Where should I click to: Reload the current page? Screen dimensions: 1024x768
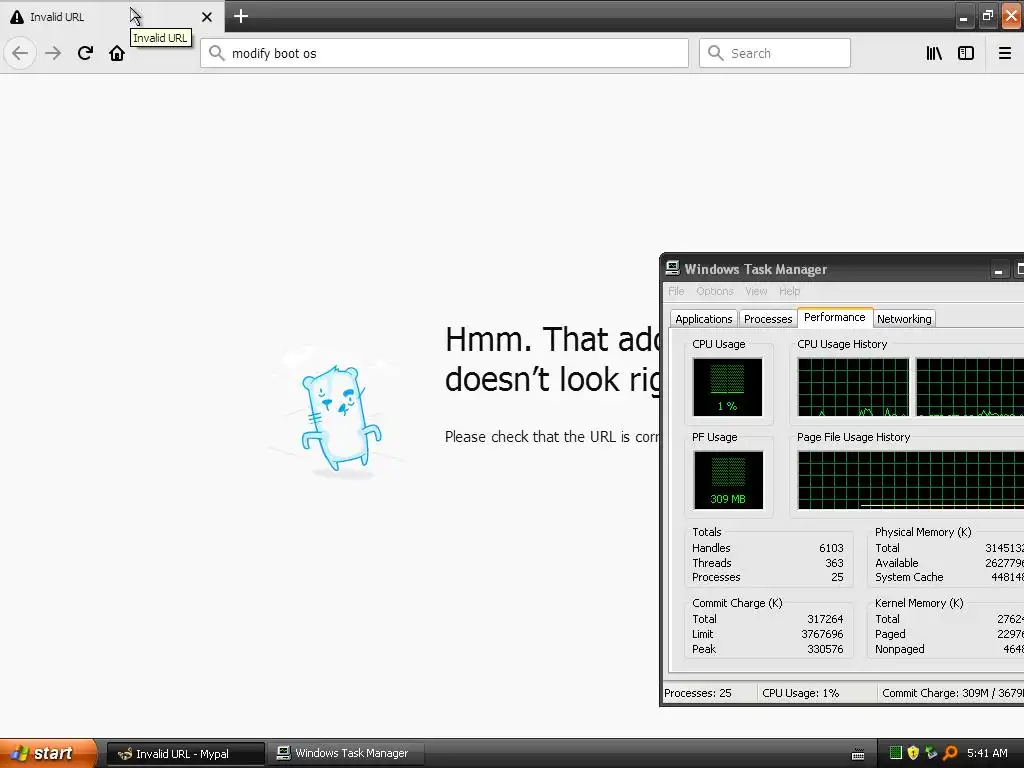(85, 53)
